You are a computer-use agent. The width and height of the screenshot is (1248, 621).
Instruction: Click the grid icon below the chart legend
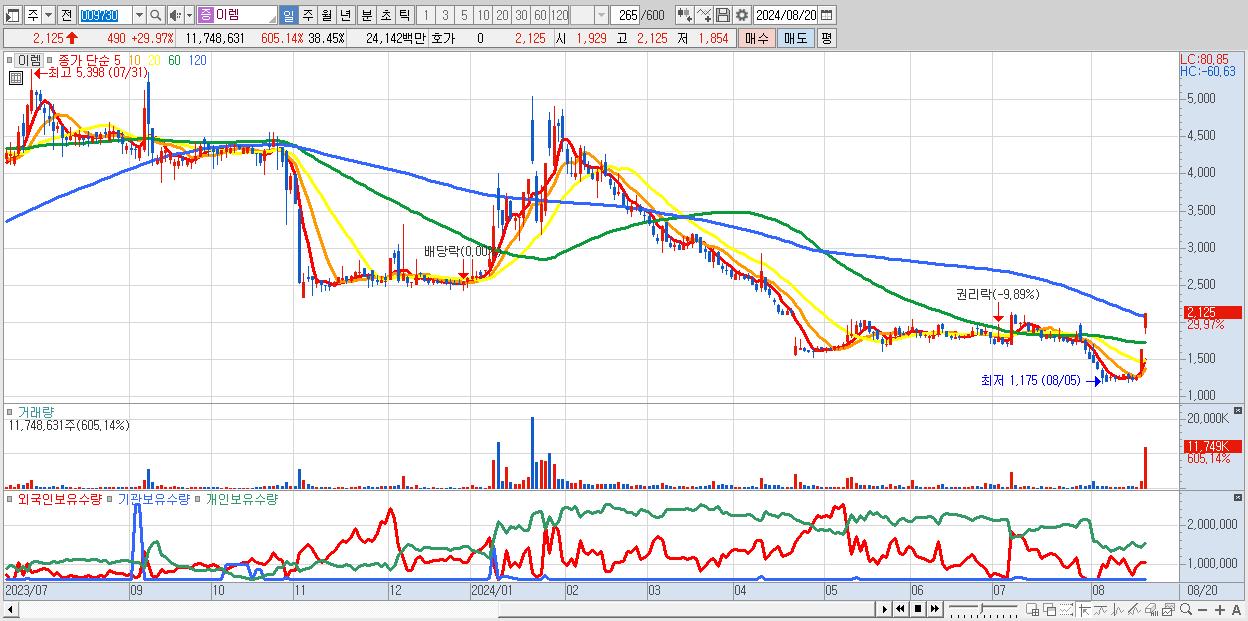click(x=16, y=78)
